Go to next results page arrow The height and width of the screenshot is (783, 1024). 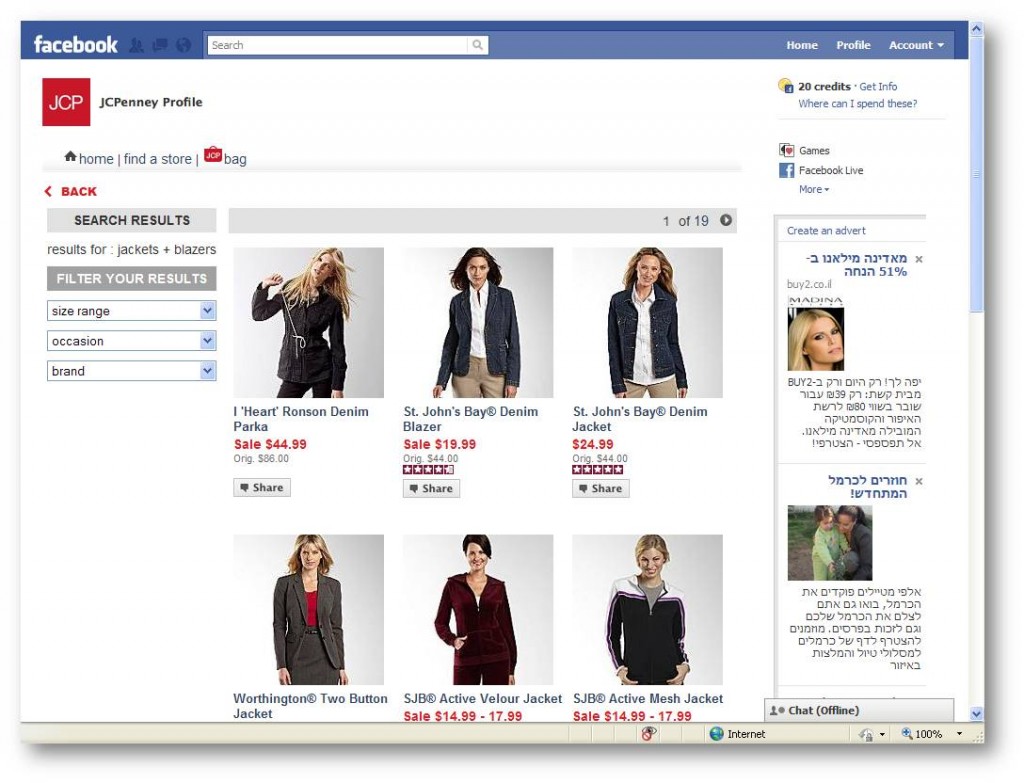coord(726,220)
